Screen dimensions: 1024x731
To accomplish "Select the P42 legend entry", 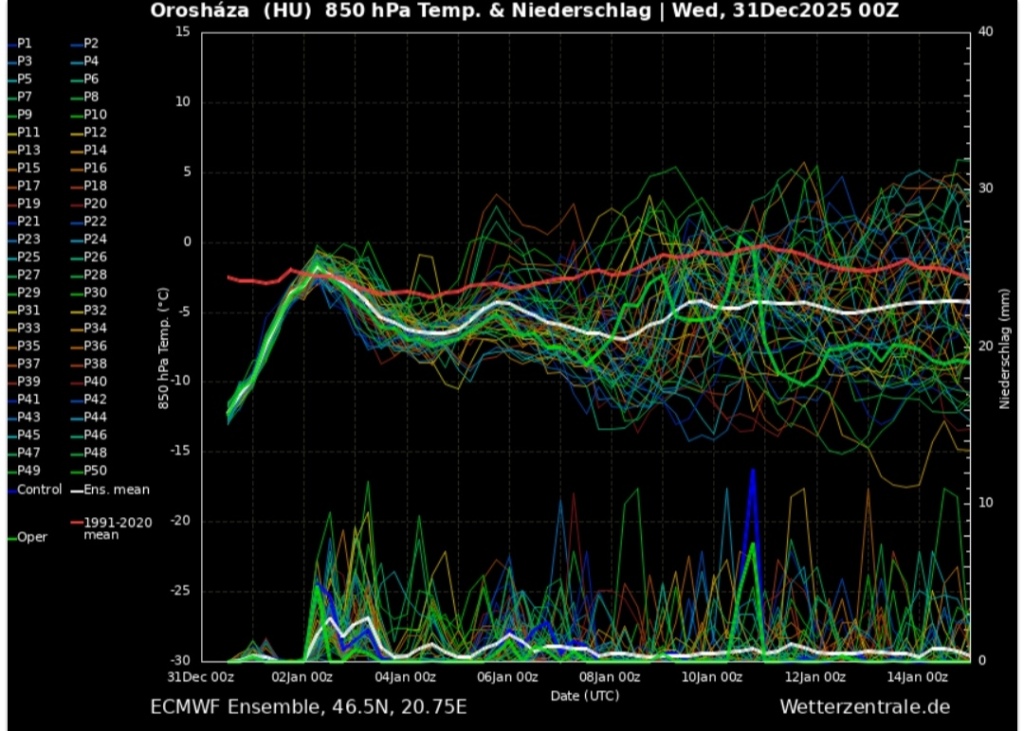I will click(95, 399).
